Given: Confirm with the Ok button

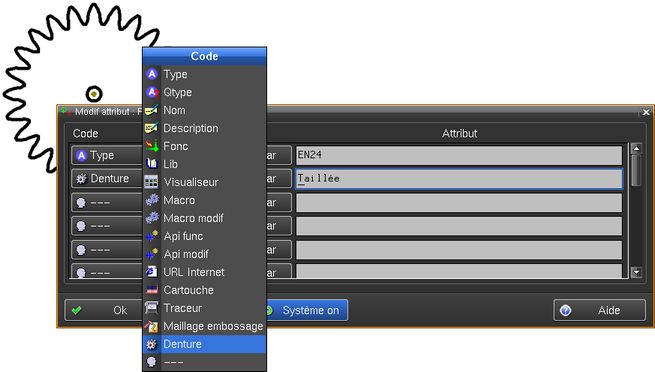Looking at the screenshot, I should coord(104,310).
